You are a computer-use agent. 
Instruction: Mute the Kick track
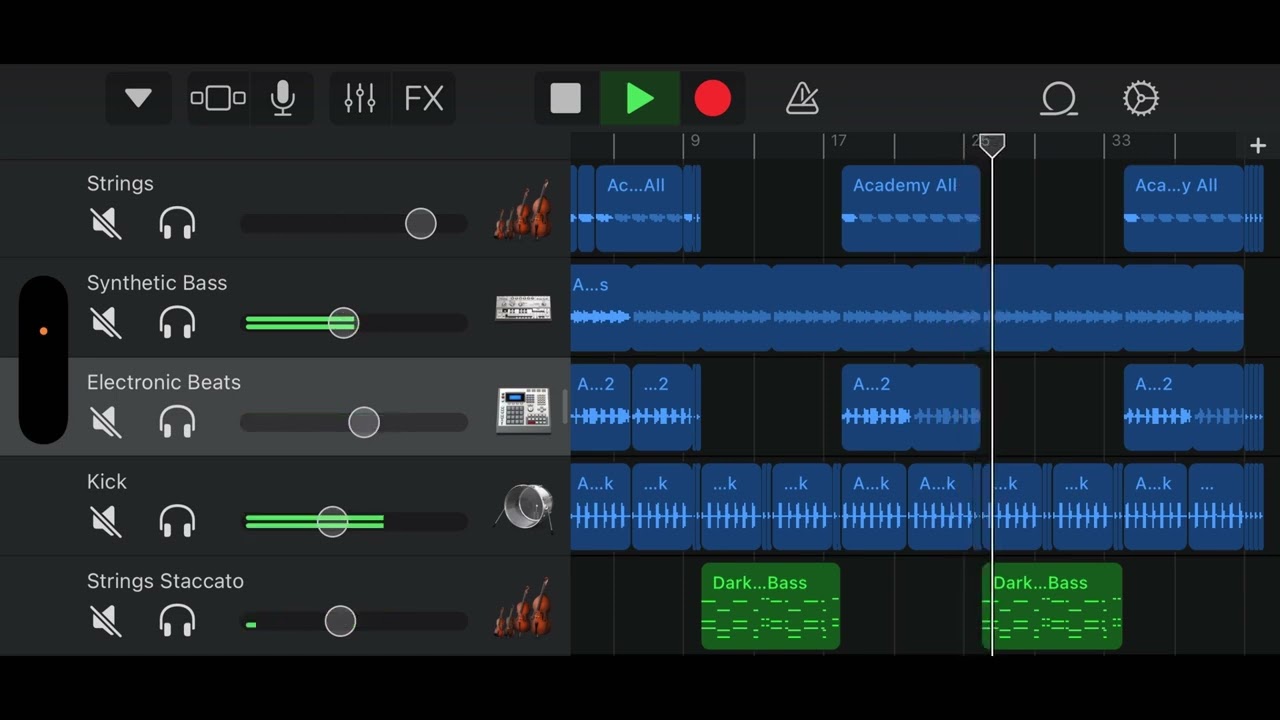tap(106, 521)
